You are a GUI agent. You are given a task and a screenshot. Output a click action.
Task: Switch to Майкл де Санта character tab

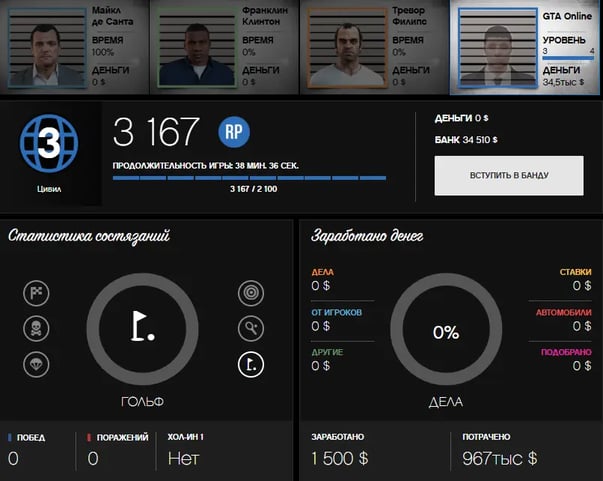[x=75, y=47]
